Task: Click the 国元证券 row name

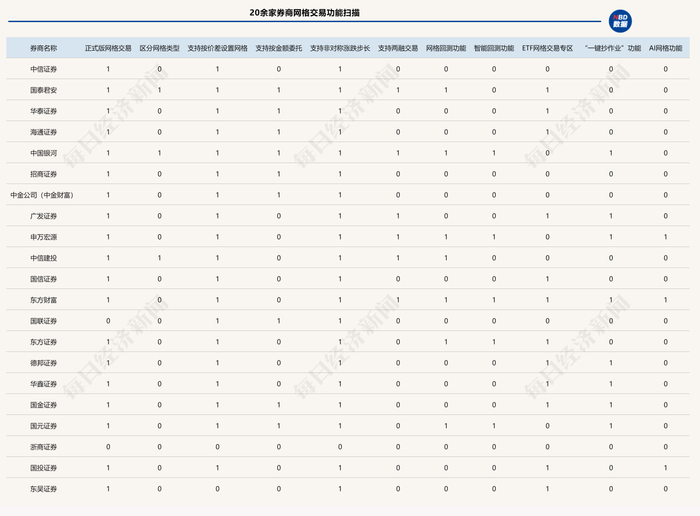Action: [x=43, y=426]
